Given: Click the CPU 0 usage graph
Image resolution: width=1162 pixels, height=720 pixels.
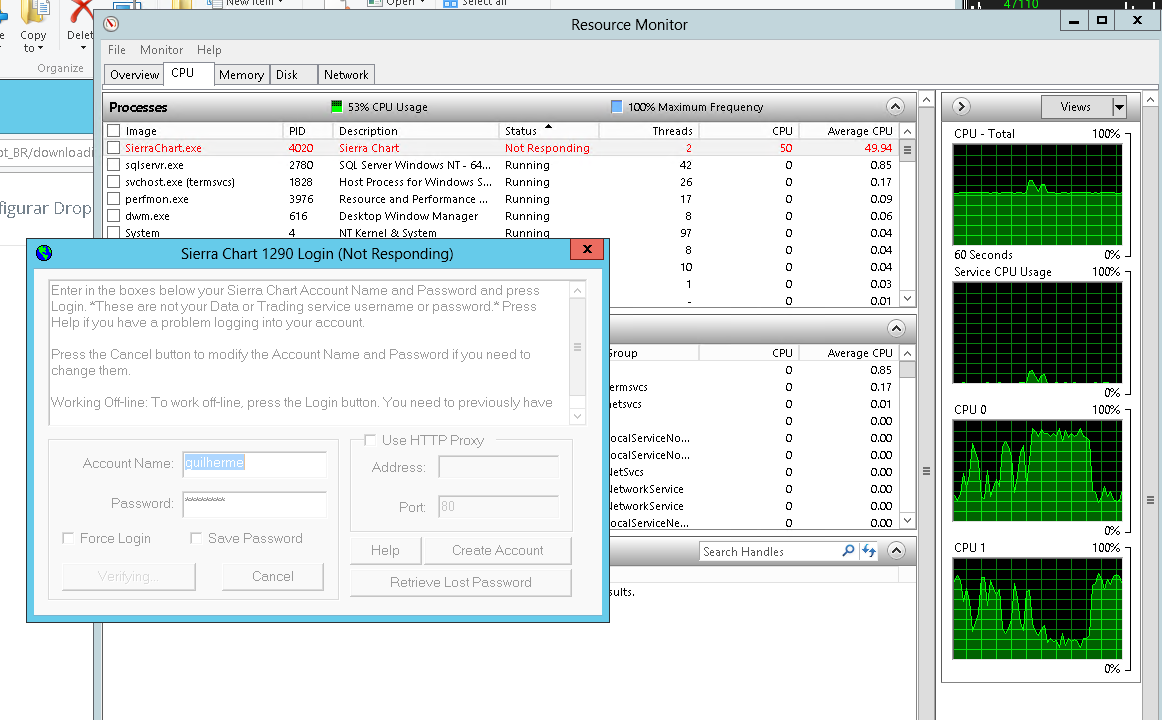Looking at the screenshot, I should click(x=1038, y=471).
